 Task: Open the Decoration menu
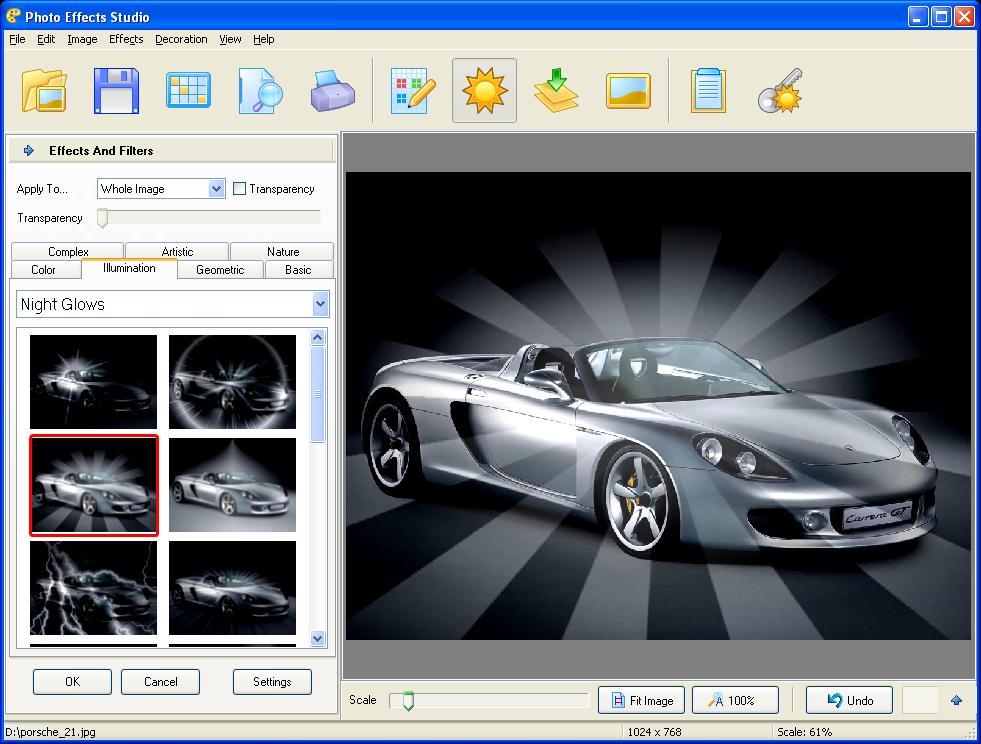181,39
